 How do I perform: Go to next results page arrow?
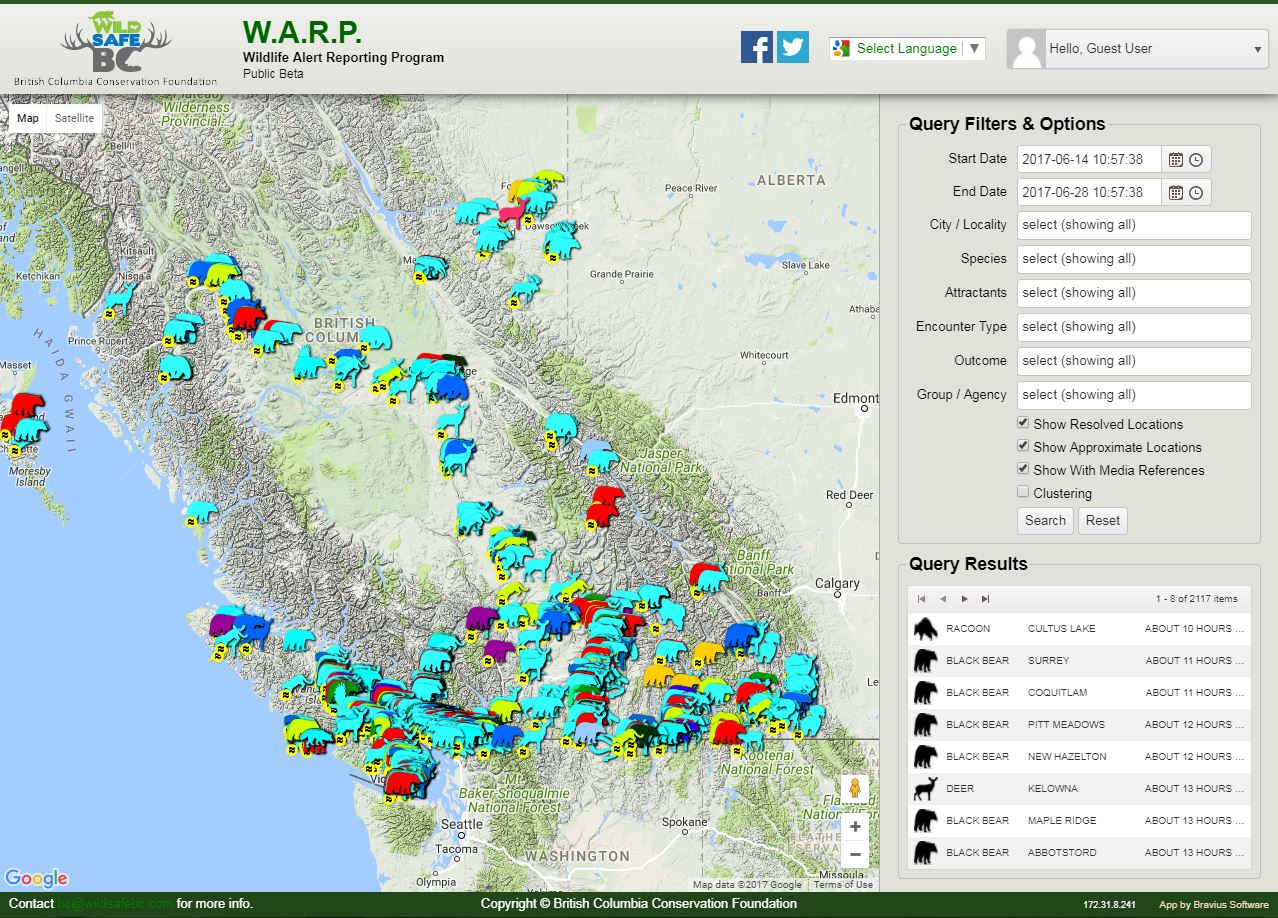(964, 599)
